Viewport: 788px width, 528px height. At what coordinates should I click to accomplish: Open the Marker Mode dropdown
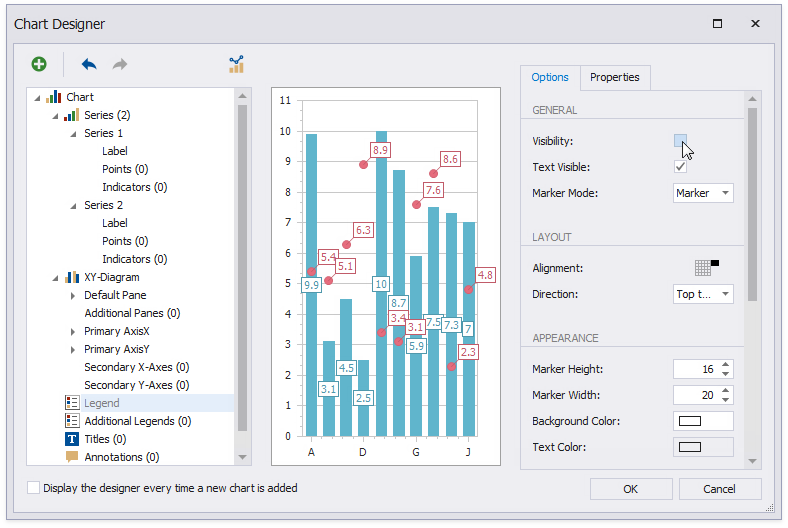coord(703,193)
